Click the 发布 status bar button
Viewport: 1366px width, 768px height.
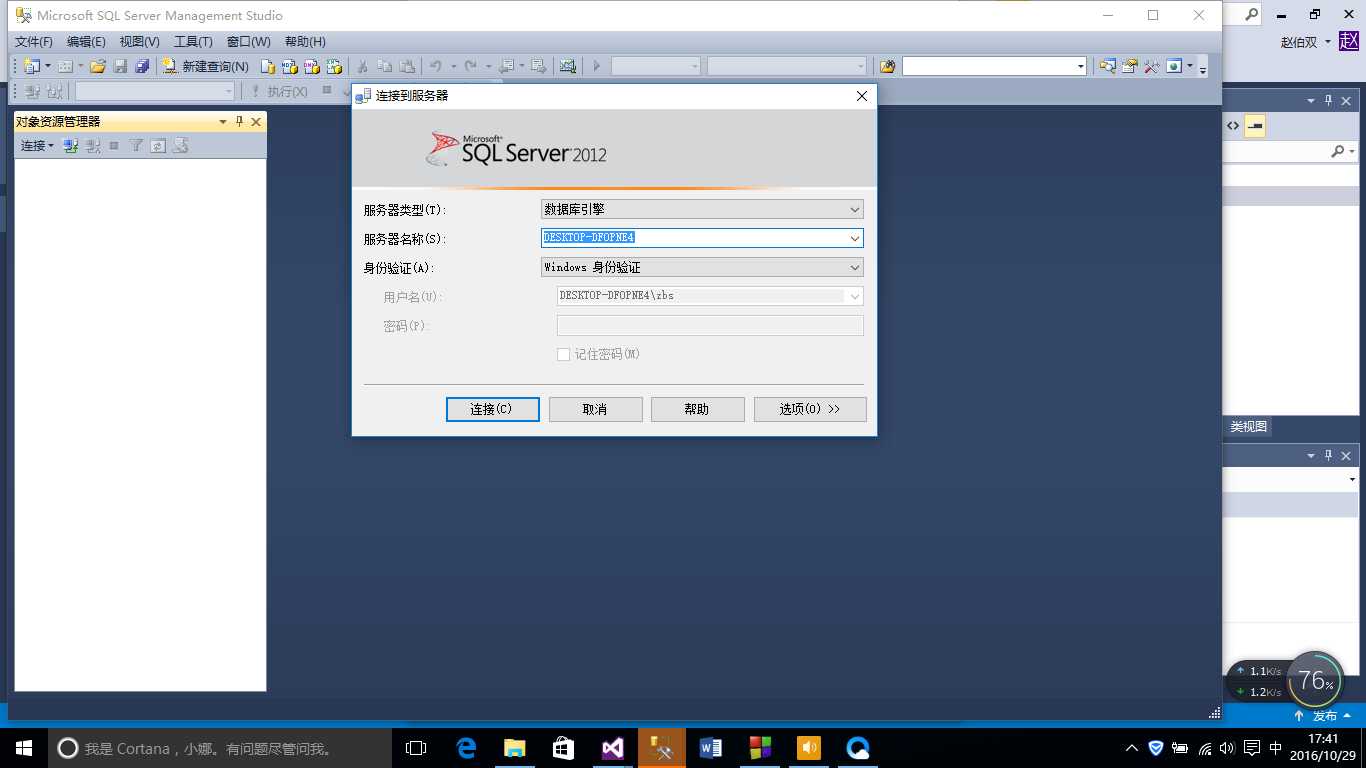1324,716
